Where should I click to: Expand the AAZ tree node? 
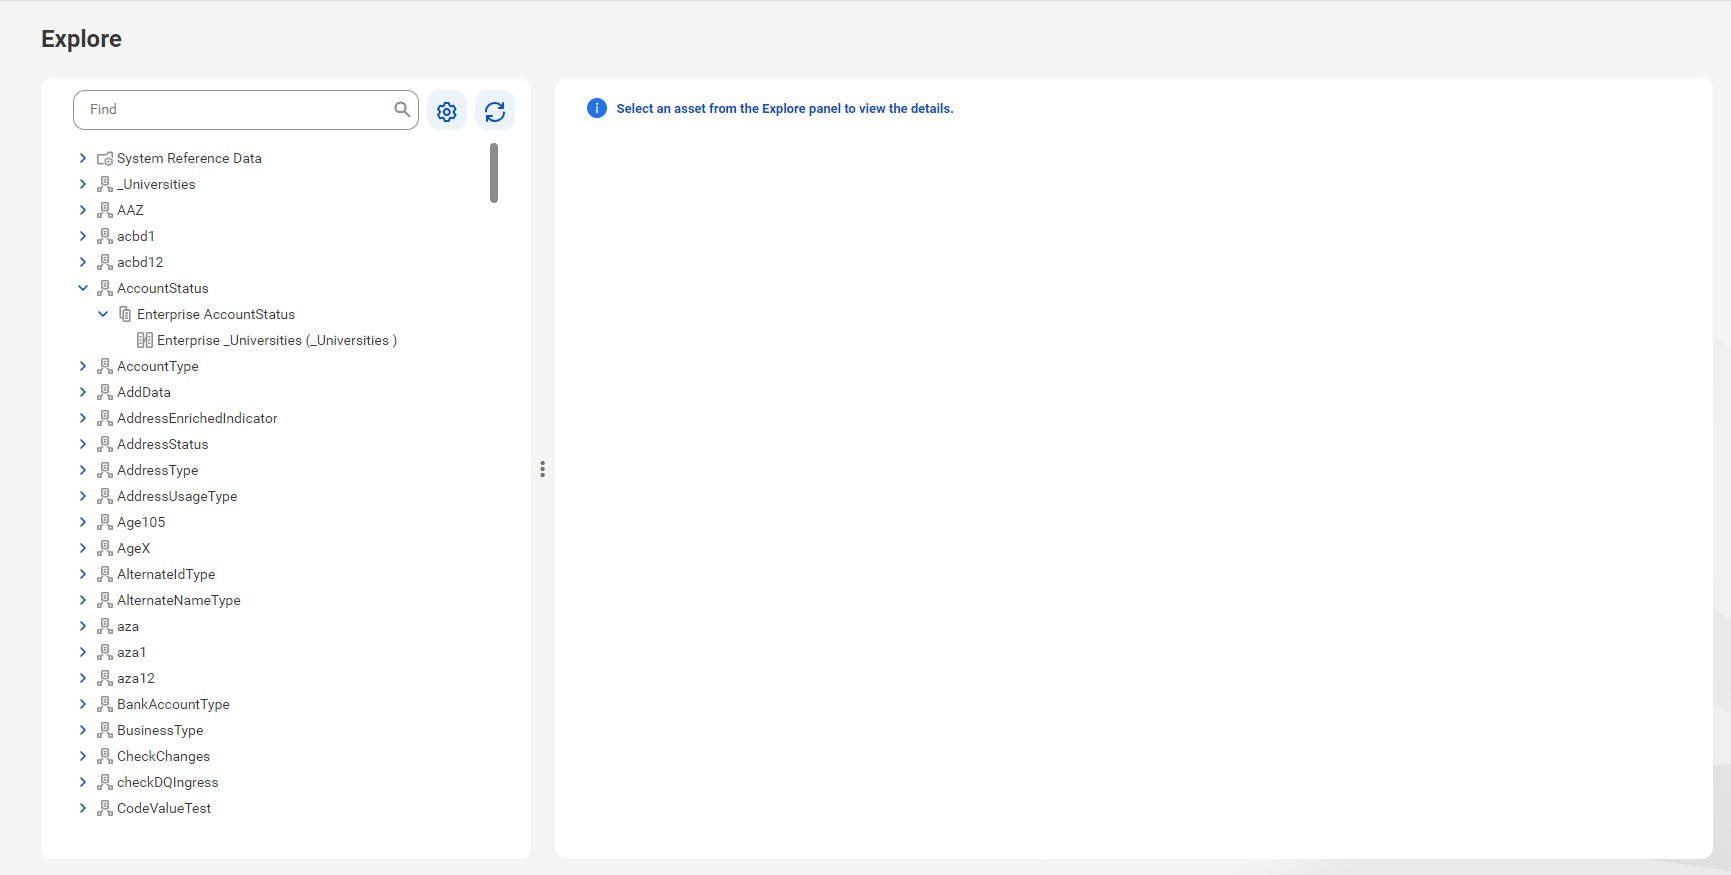tap(83, 210)
